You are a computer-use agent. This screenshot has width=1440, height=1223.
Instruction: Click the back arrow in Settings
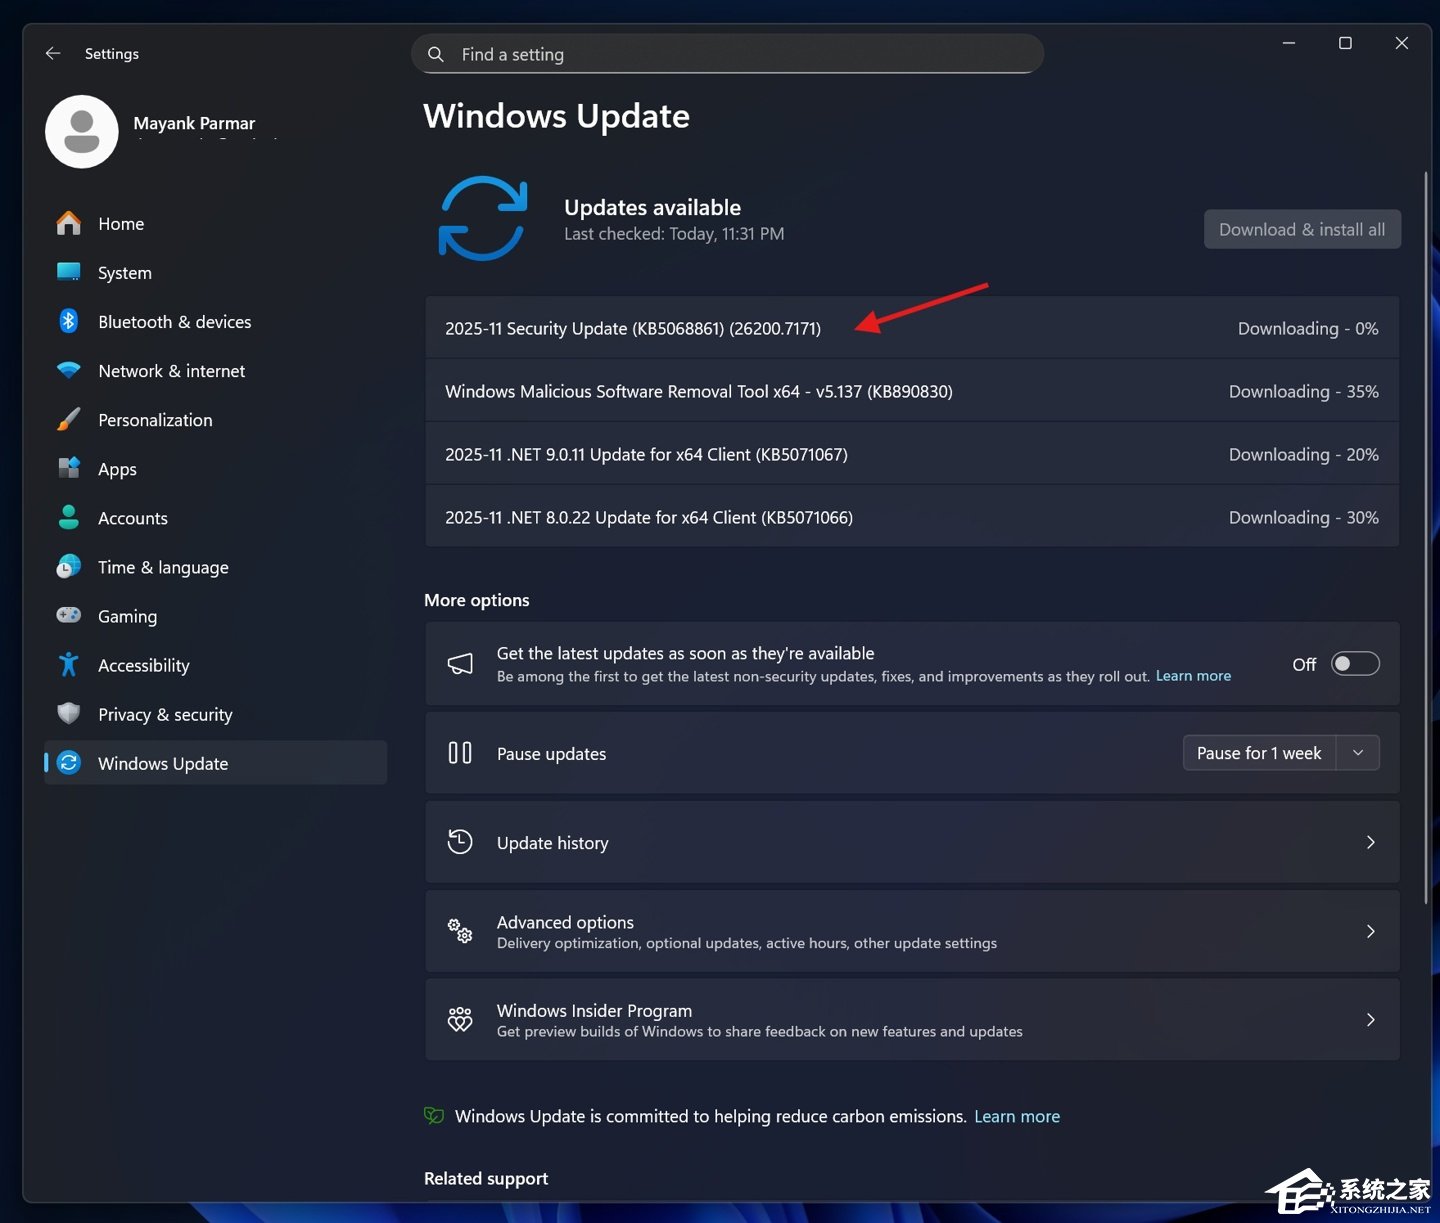coord(52,53)
